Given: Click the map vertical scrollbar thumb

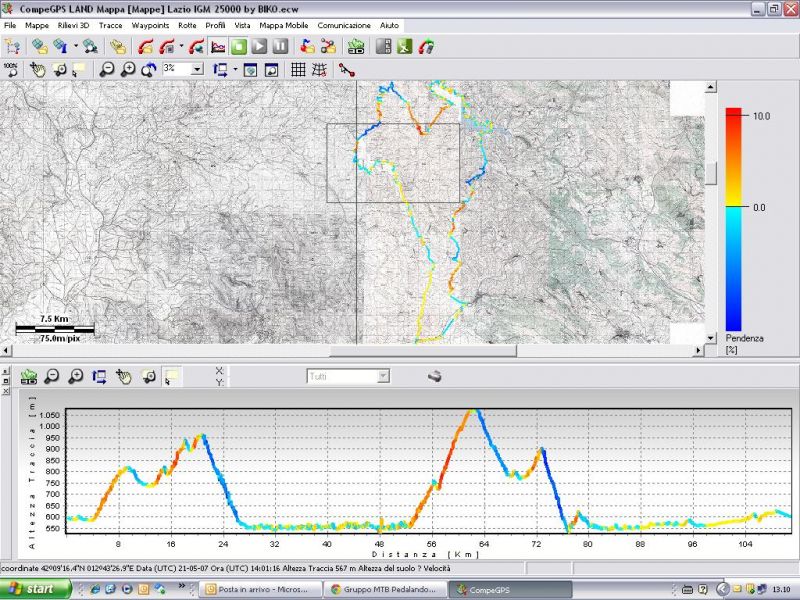Looking at the screenshot, I should [x=711, y=173].
